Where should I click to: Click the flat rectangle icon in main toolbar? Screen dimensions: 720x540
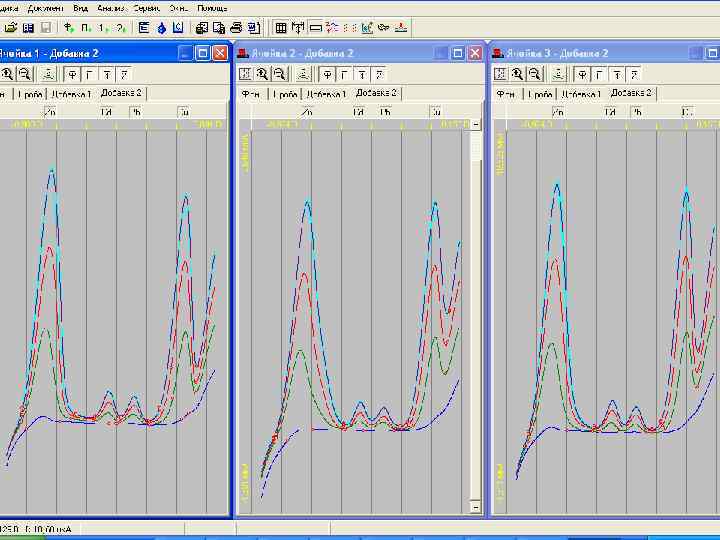[315, 28]
